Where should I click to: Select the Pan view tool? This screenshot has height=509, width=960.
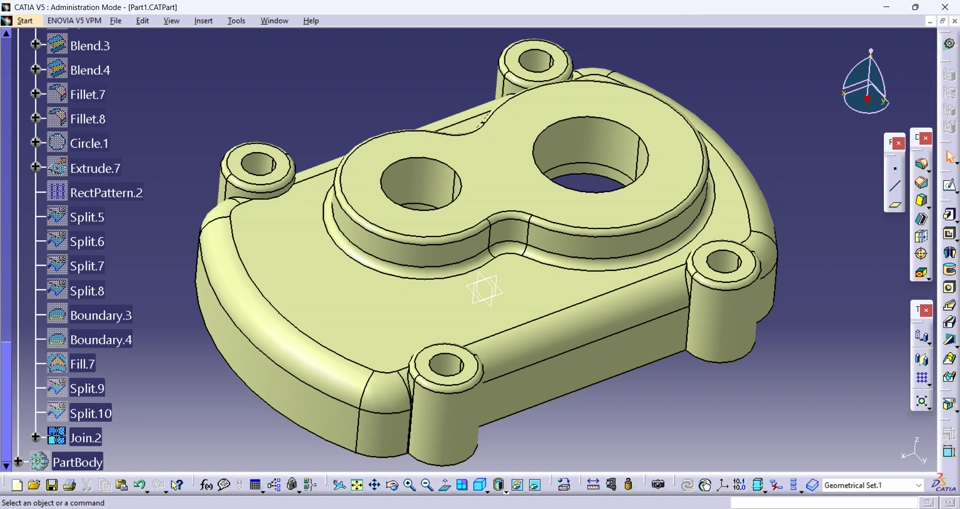(374, 485)
